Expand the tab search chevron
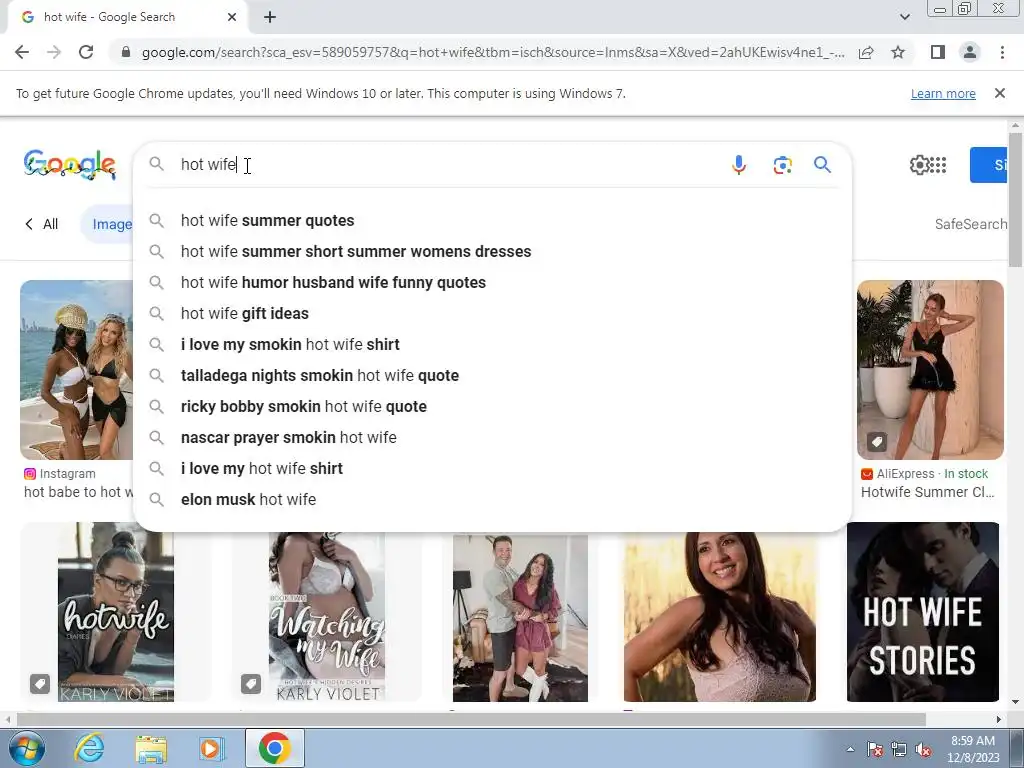The height and width of the screenshot is (768, 1024). tap(904, 17)
